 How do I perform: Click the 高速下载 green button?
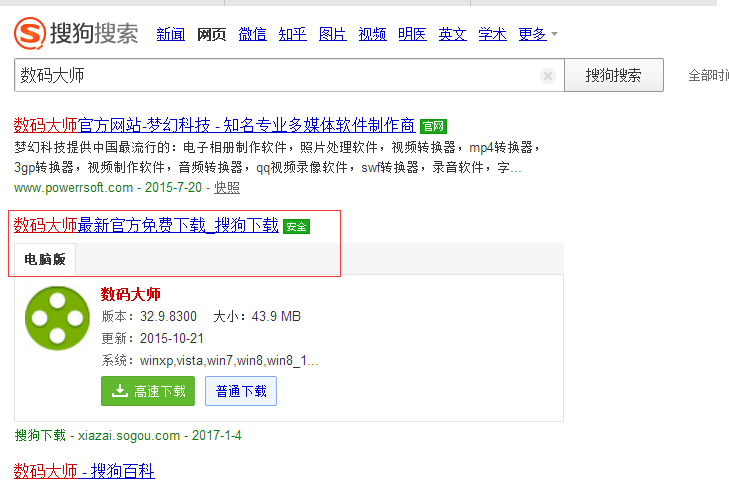tap(148, 391)
